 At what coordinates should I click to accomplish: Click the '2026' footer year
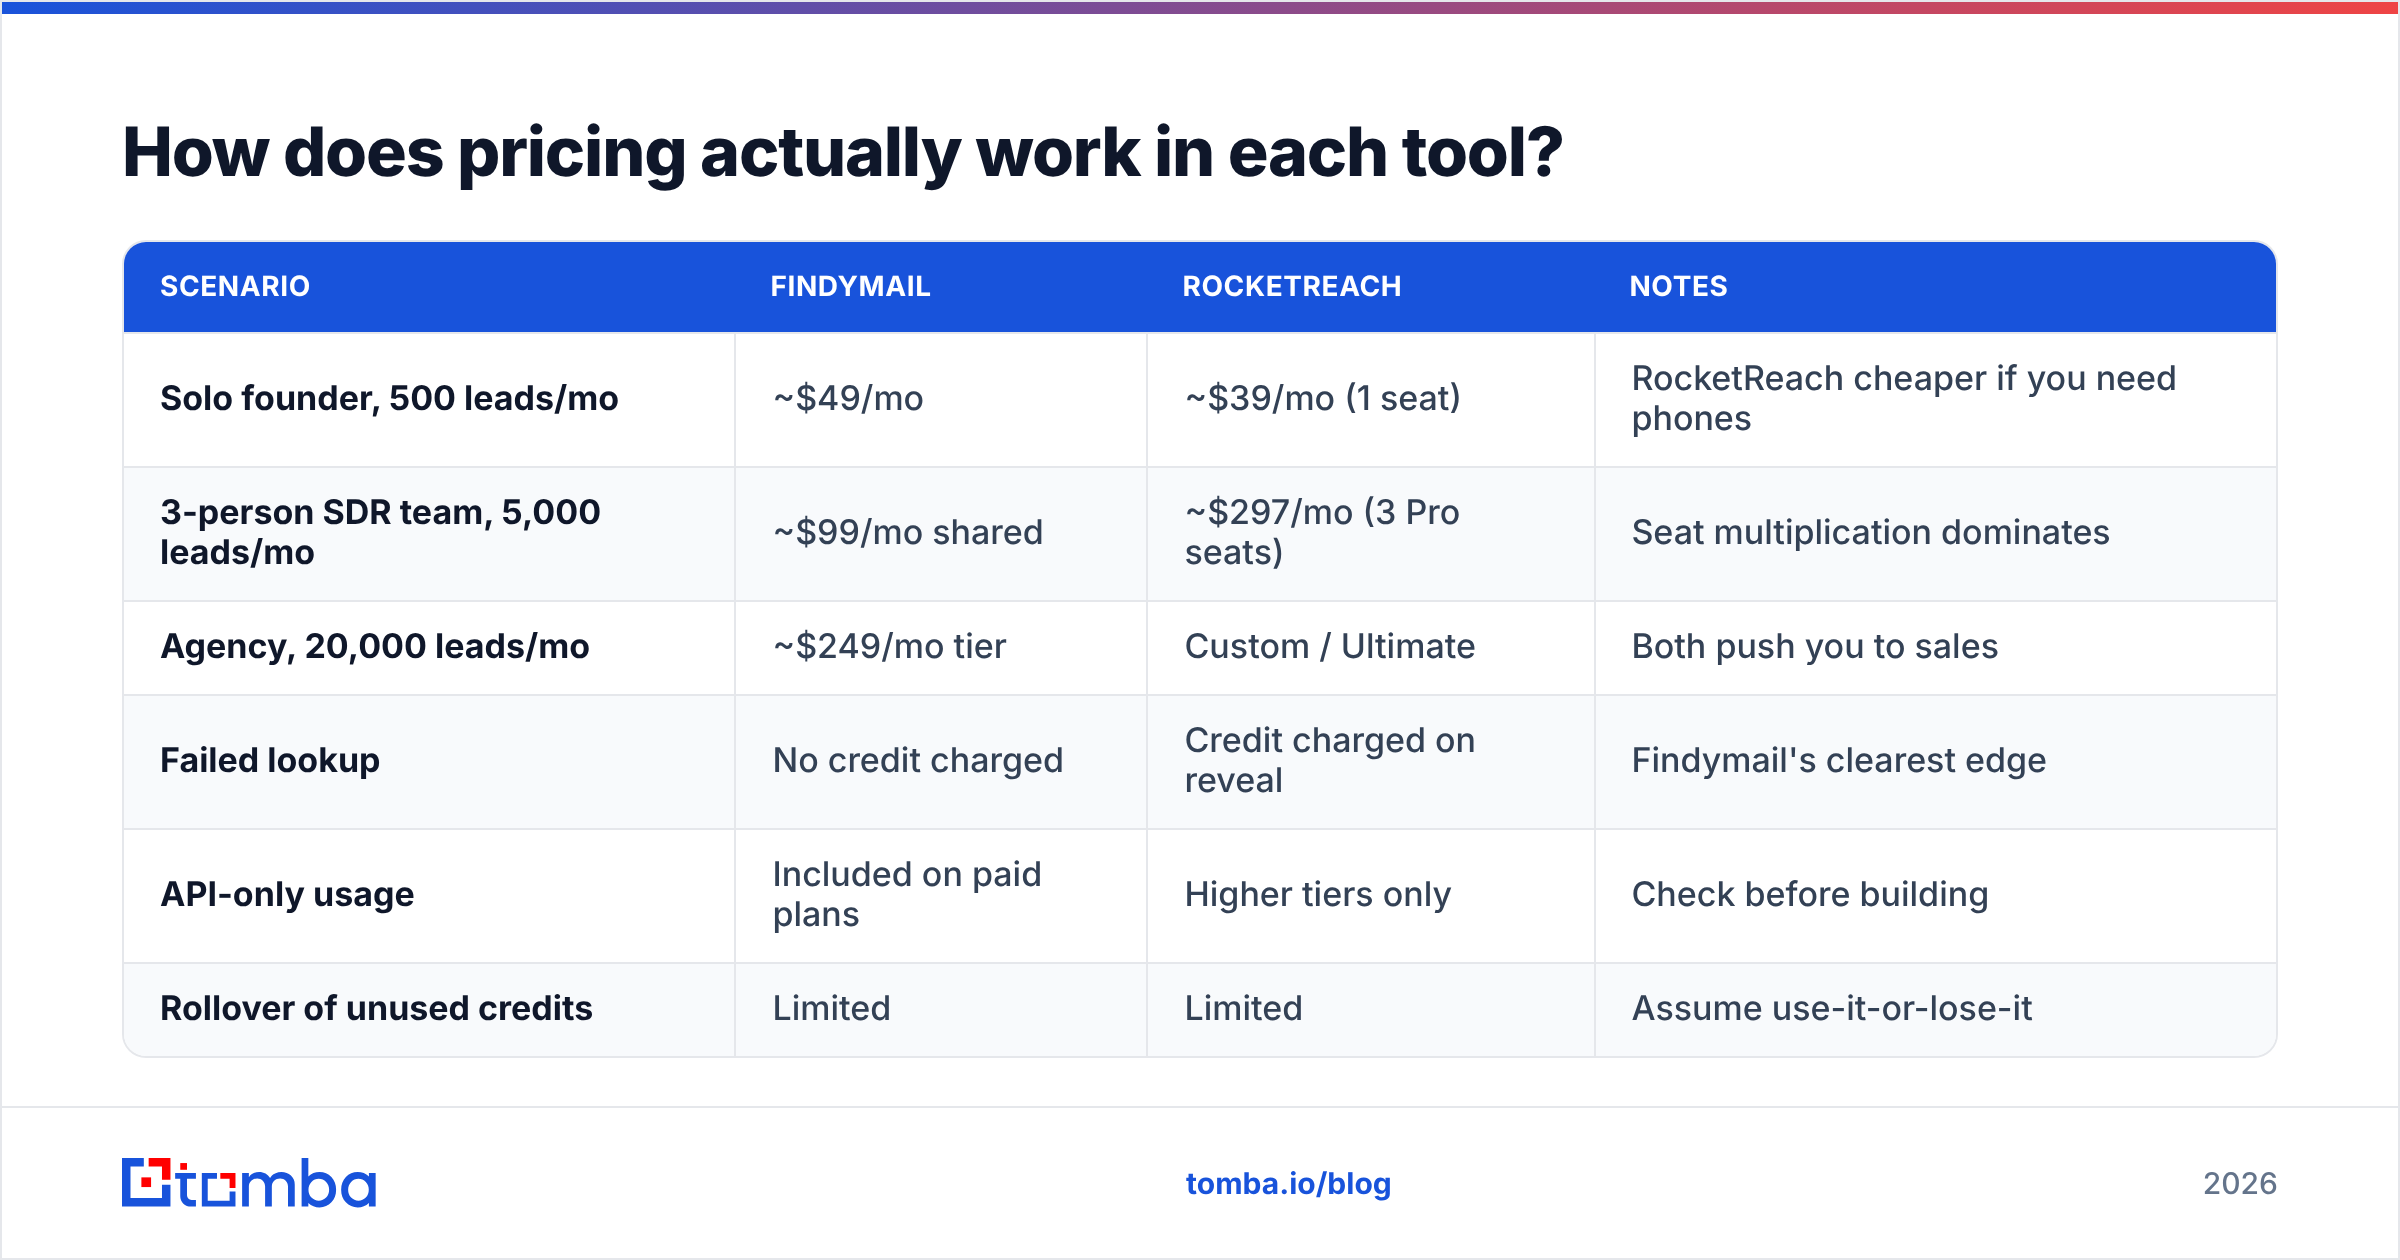pos(2240,1184)
